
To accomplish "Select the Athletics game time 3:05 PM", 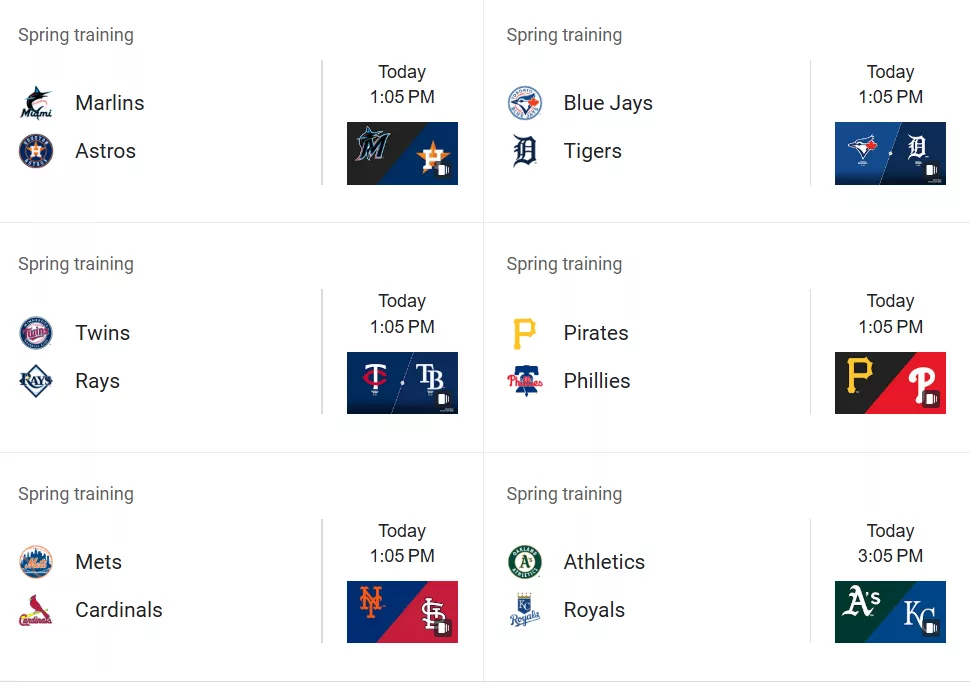I will [890, 556].
